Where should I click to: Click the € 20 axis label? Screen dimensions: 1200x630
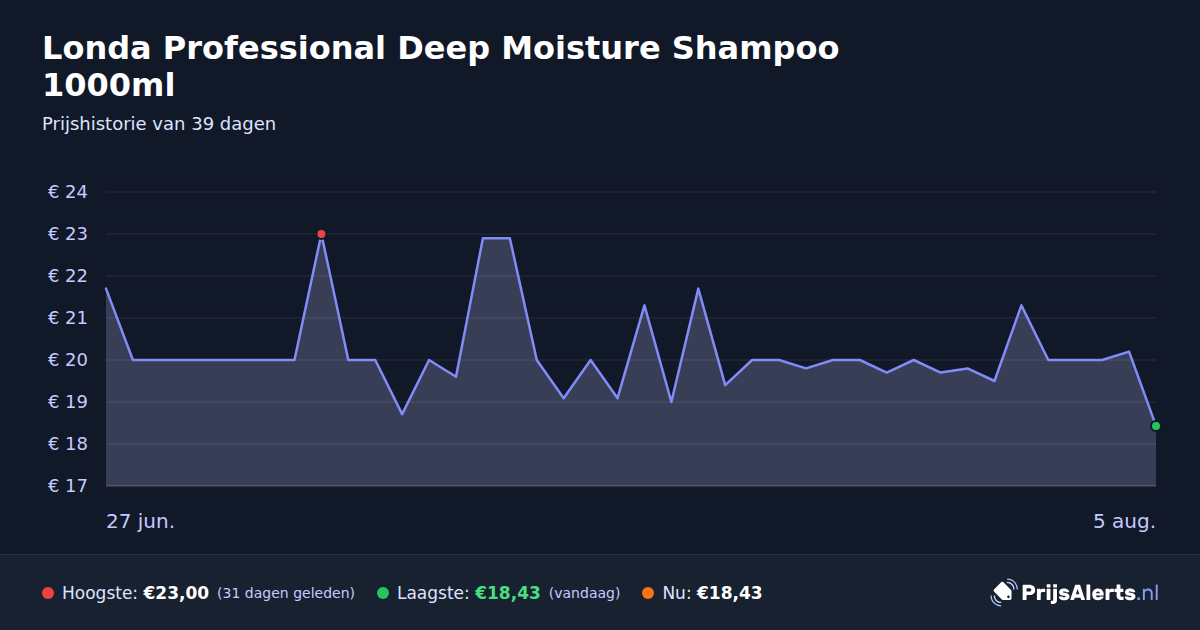click(68, 360)
